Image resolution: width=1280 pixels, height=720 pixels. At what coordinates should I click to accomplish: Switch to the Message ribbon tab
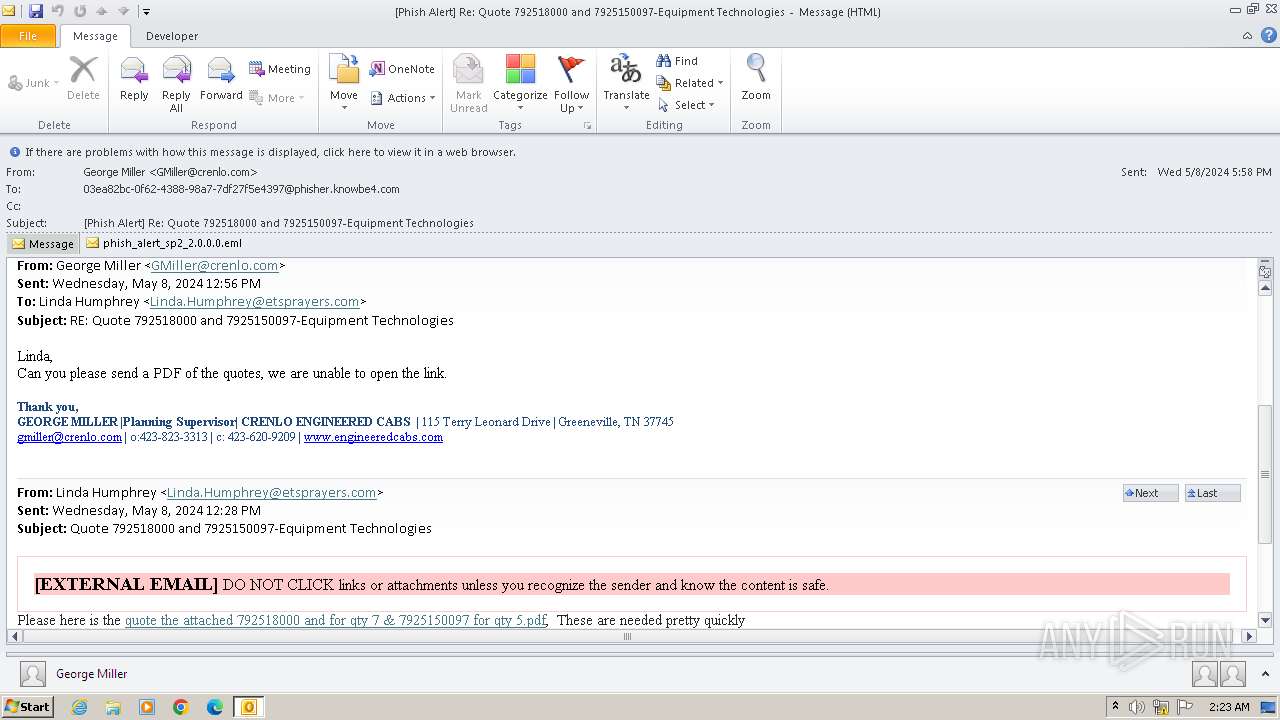[95, 36]
